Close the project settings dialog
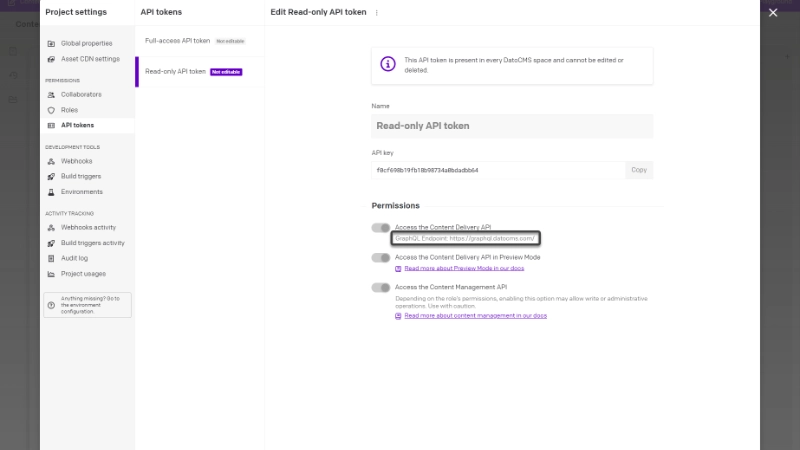The image size is (800, 450). pos(773,13)
